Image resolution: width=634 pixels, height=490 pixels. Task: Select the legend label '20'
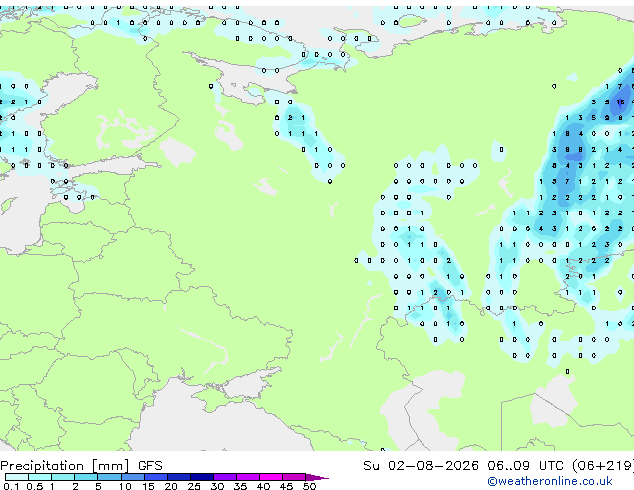(171, 486)
